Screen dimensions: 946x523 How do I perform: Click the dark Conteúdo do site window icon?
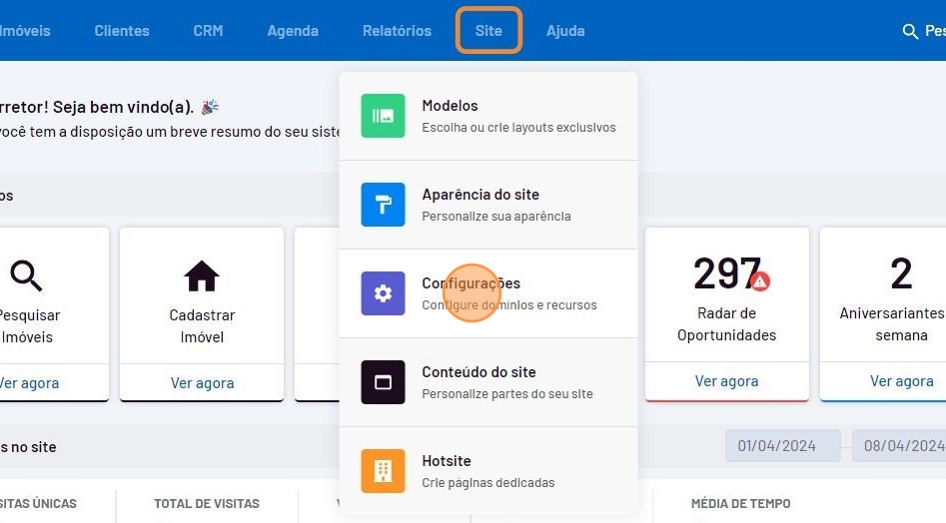pyautogui.click(x=383, y=382)
